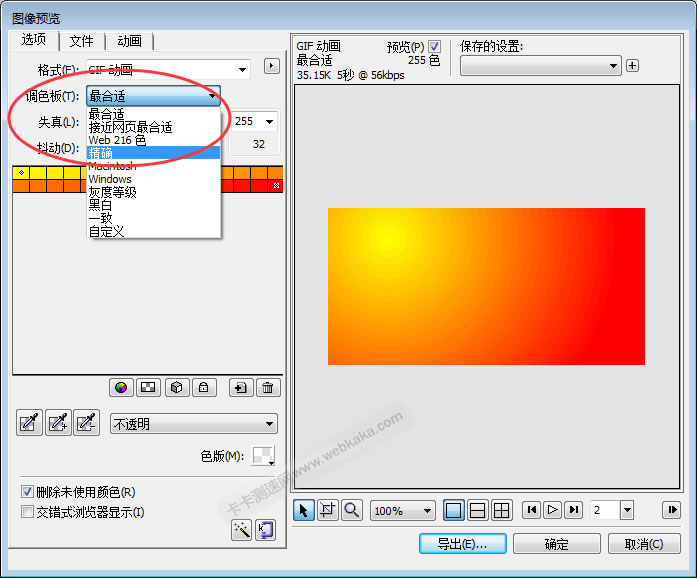This screenshot has width=697, height=578.
Task: Uncheck the 删除未使用颜色 checkbox
Action: [x=28, y=492]
